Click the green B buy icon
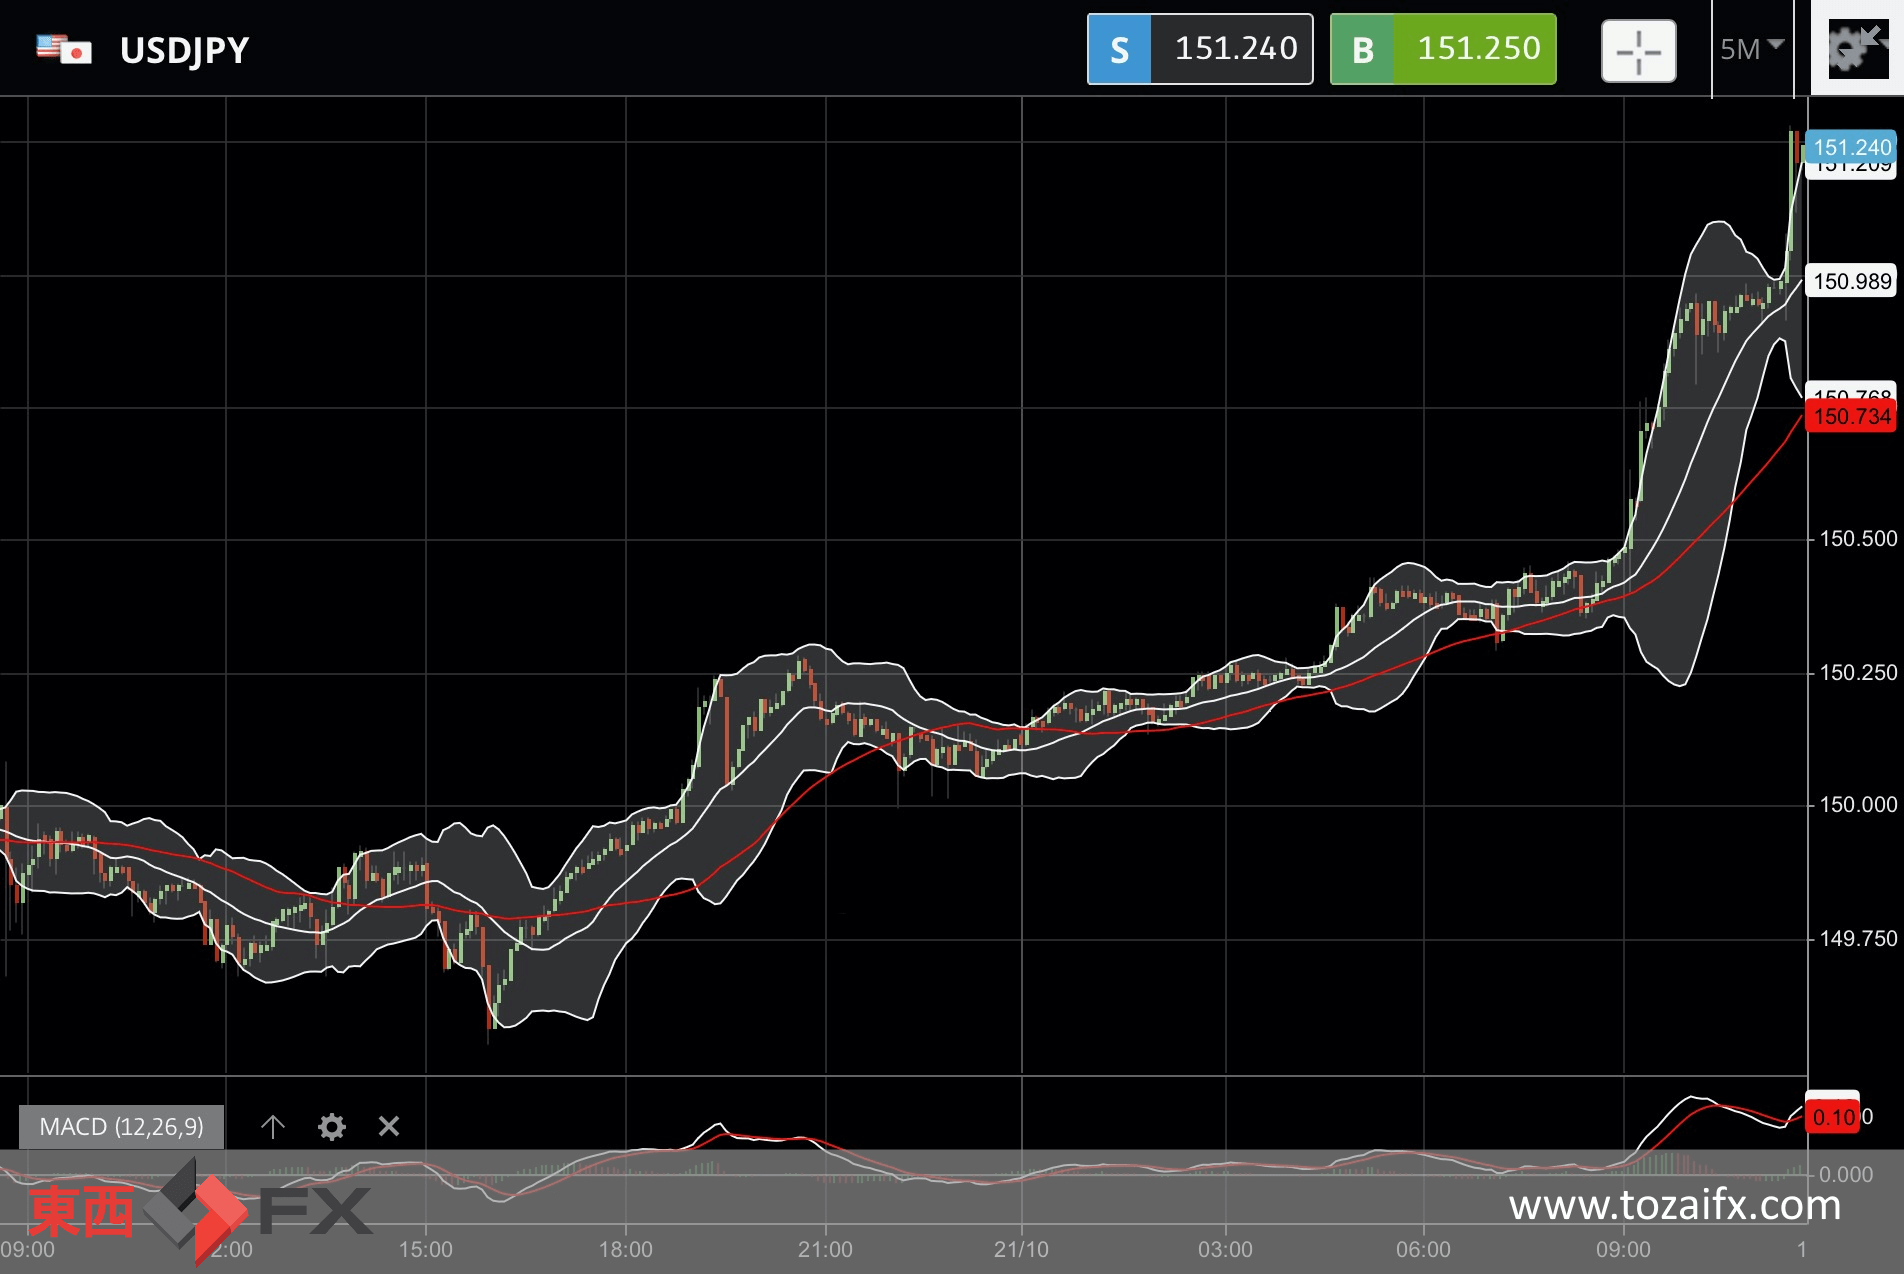Screen dimensions: 1904x1274 (x=1362, y=50)
